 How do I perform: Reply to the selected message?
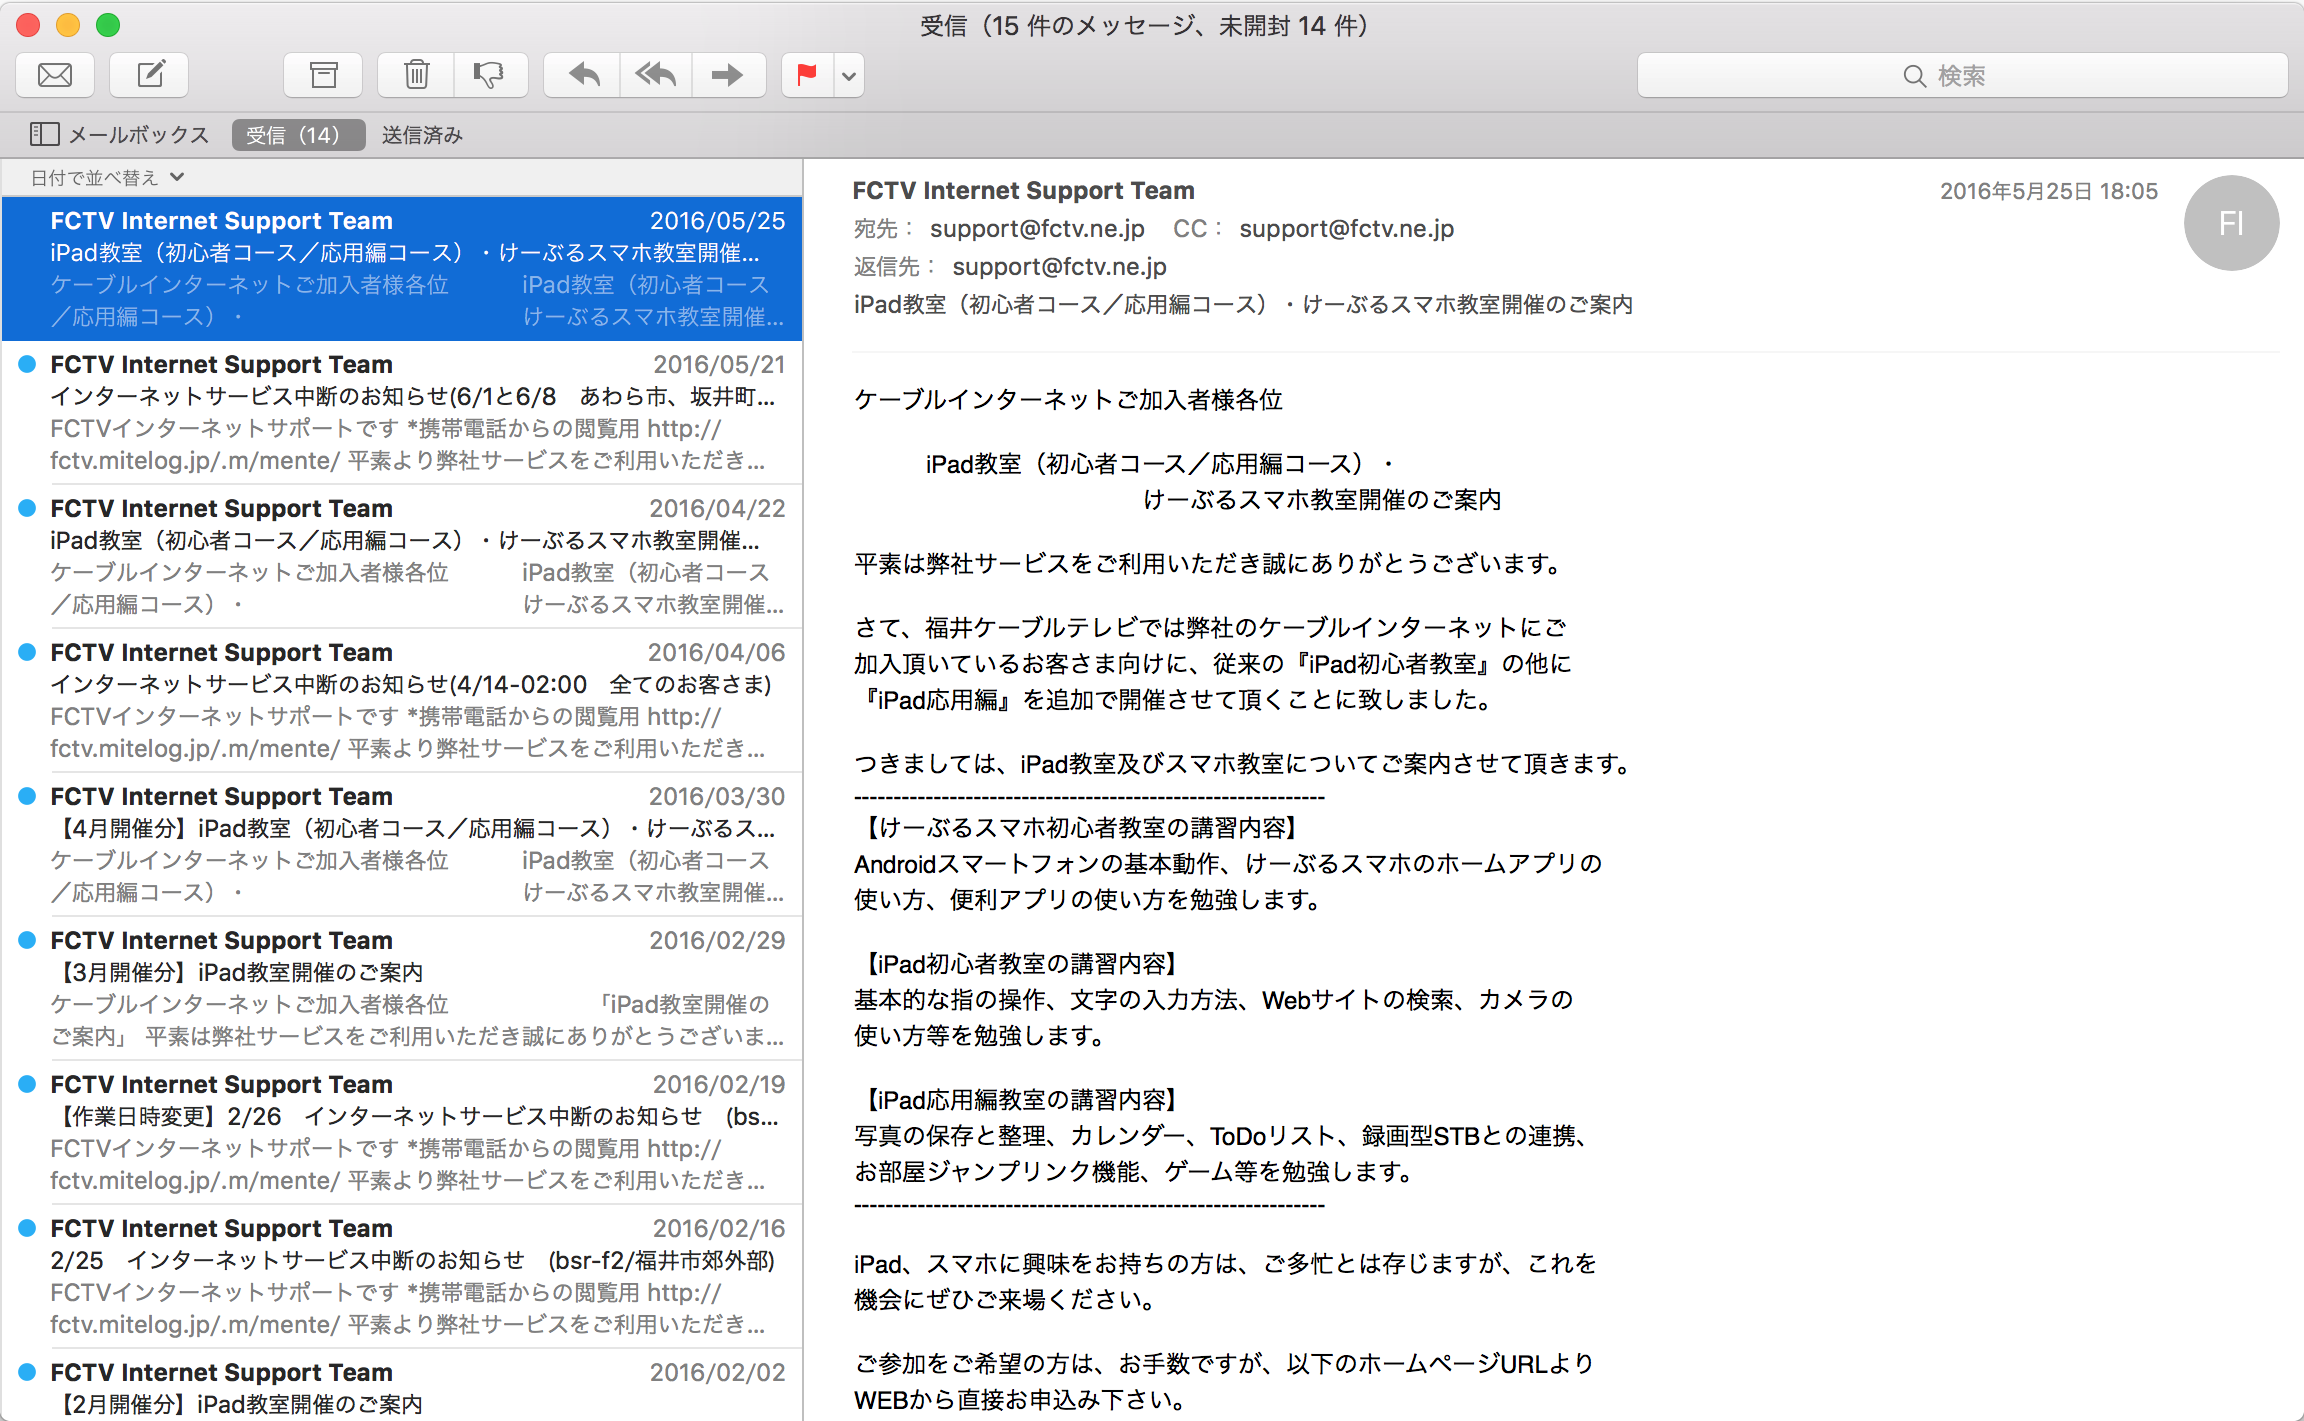tap(583, 75)
